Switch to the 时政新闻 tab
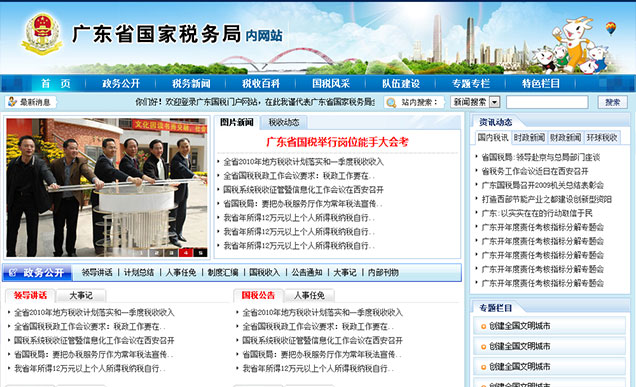 click(529, 138)
